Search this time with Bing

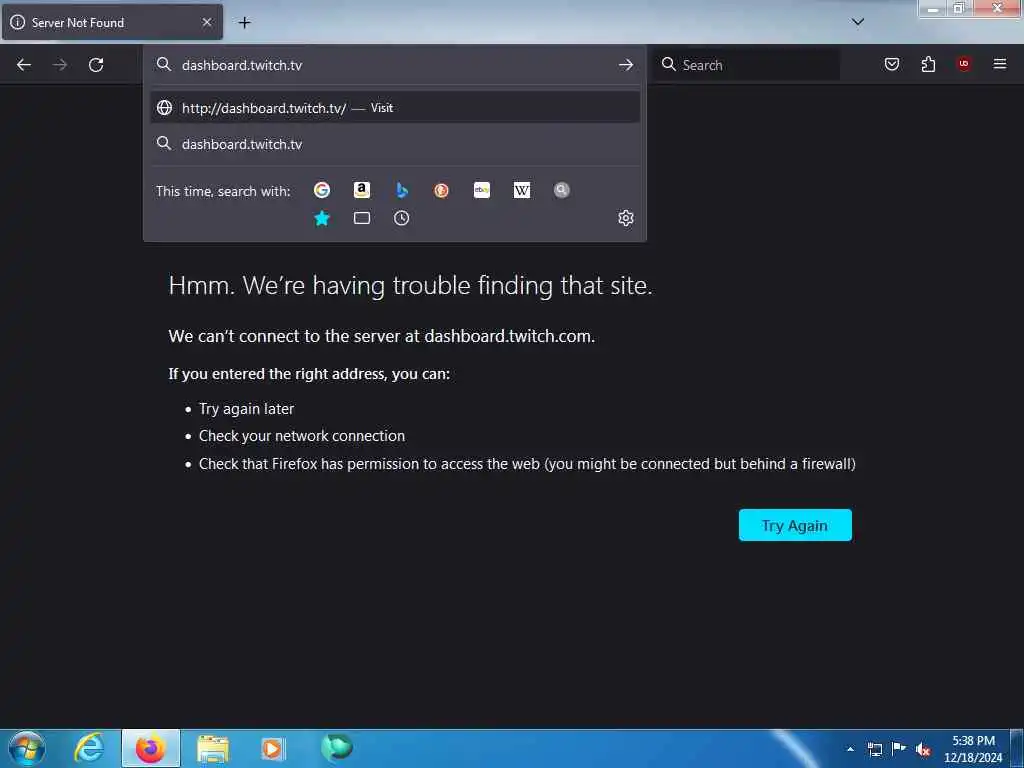[402, 190]
